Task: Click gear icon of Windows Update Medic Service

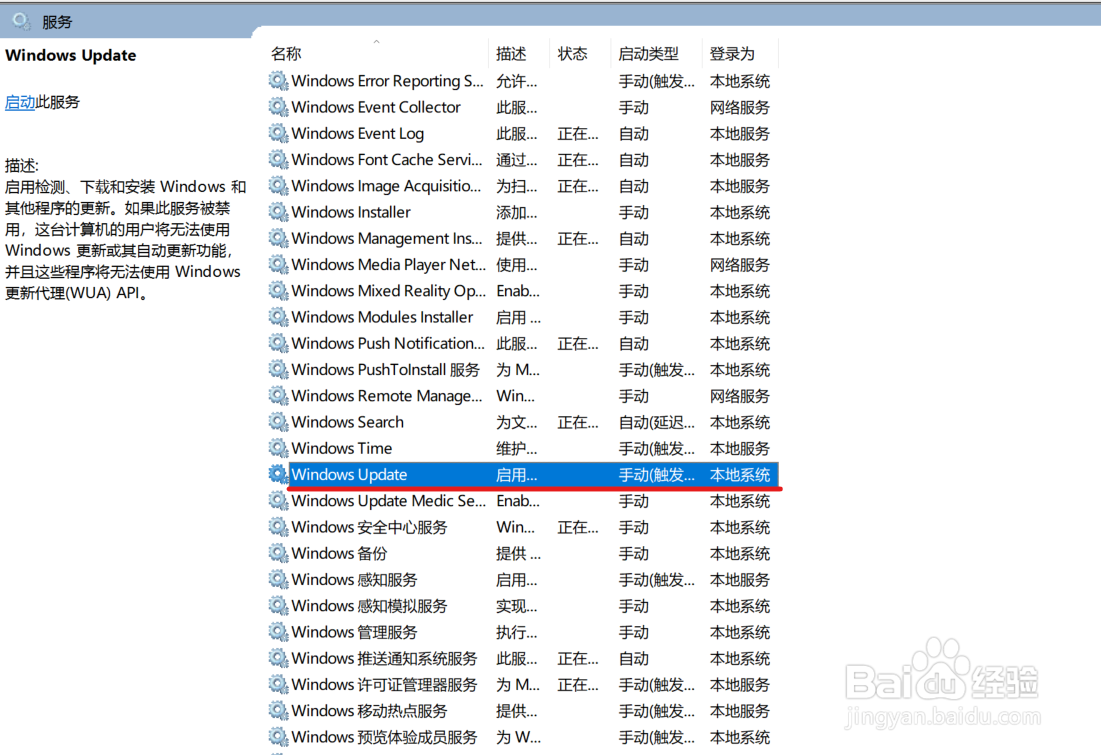Action: point(278,500)
